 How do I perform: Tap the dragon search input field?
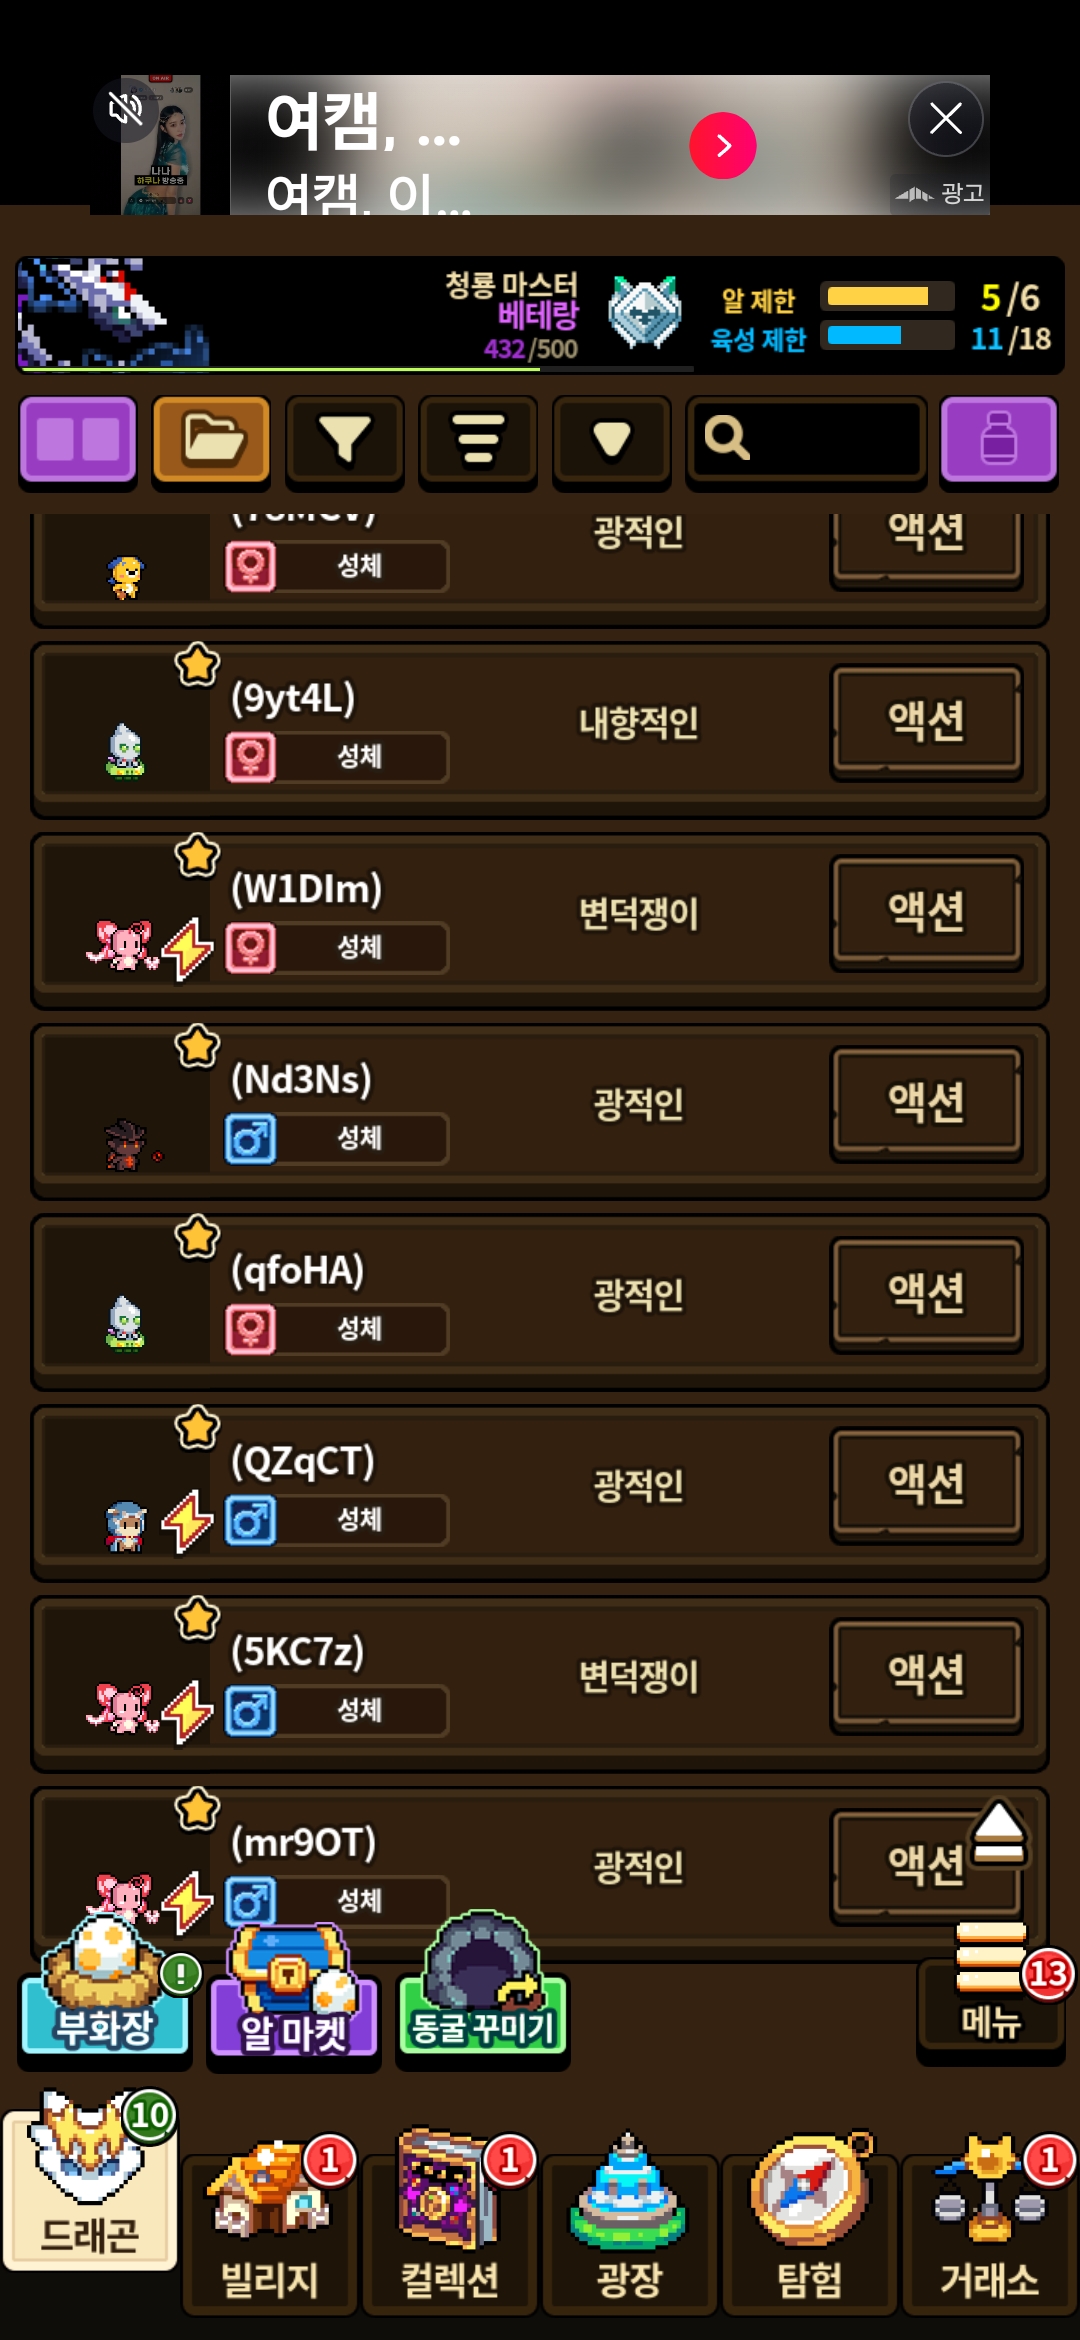pyautogui.click(x=806, y=440)
